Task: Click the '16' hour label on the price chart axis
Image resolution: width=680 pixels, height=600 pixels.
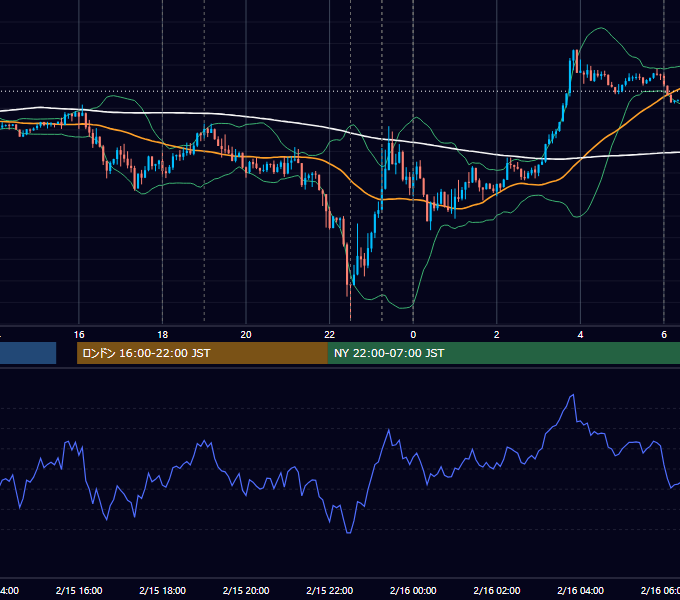Action: tap(79, 335)
